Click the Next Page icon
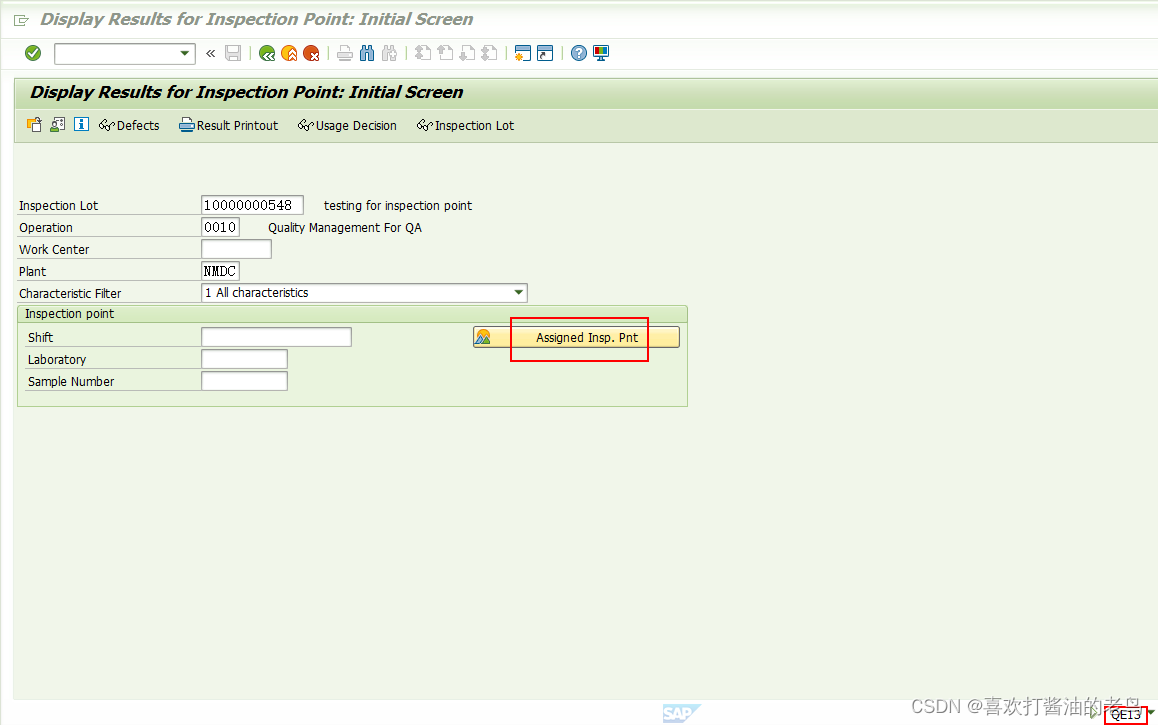 tap(467, 53)
